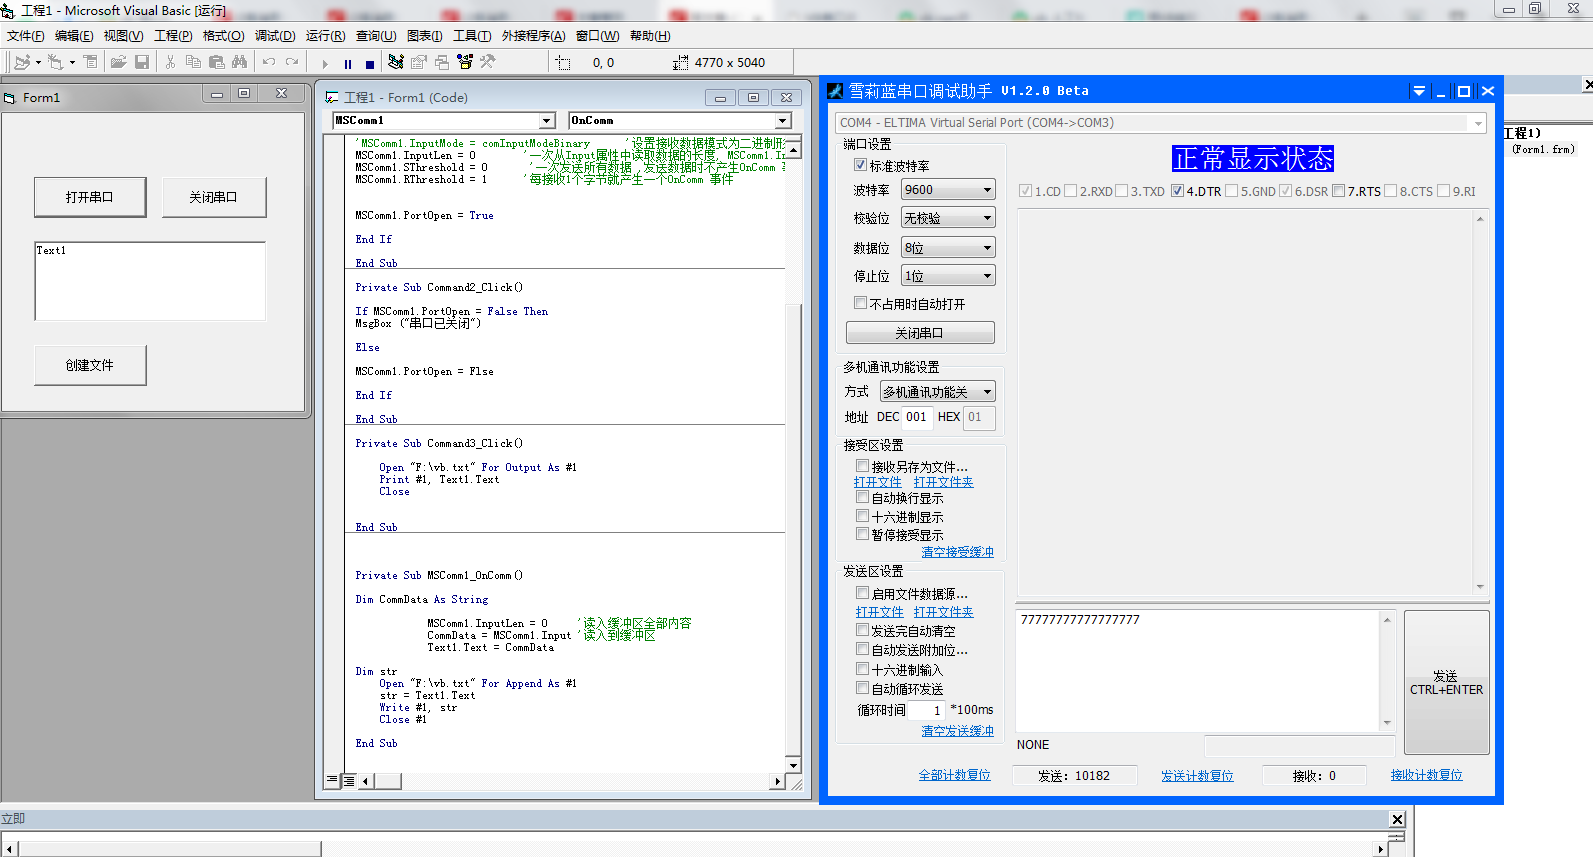
Task: Open the 数据位 8位 dropdown
Action: 948,248
